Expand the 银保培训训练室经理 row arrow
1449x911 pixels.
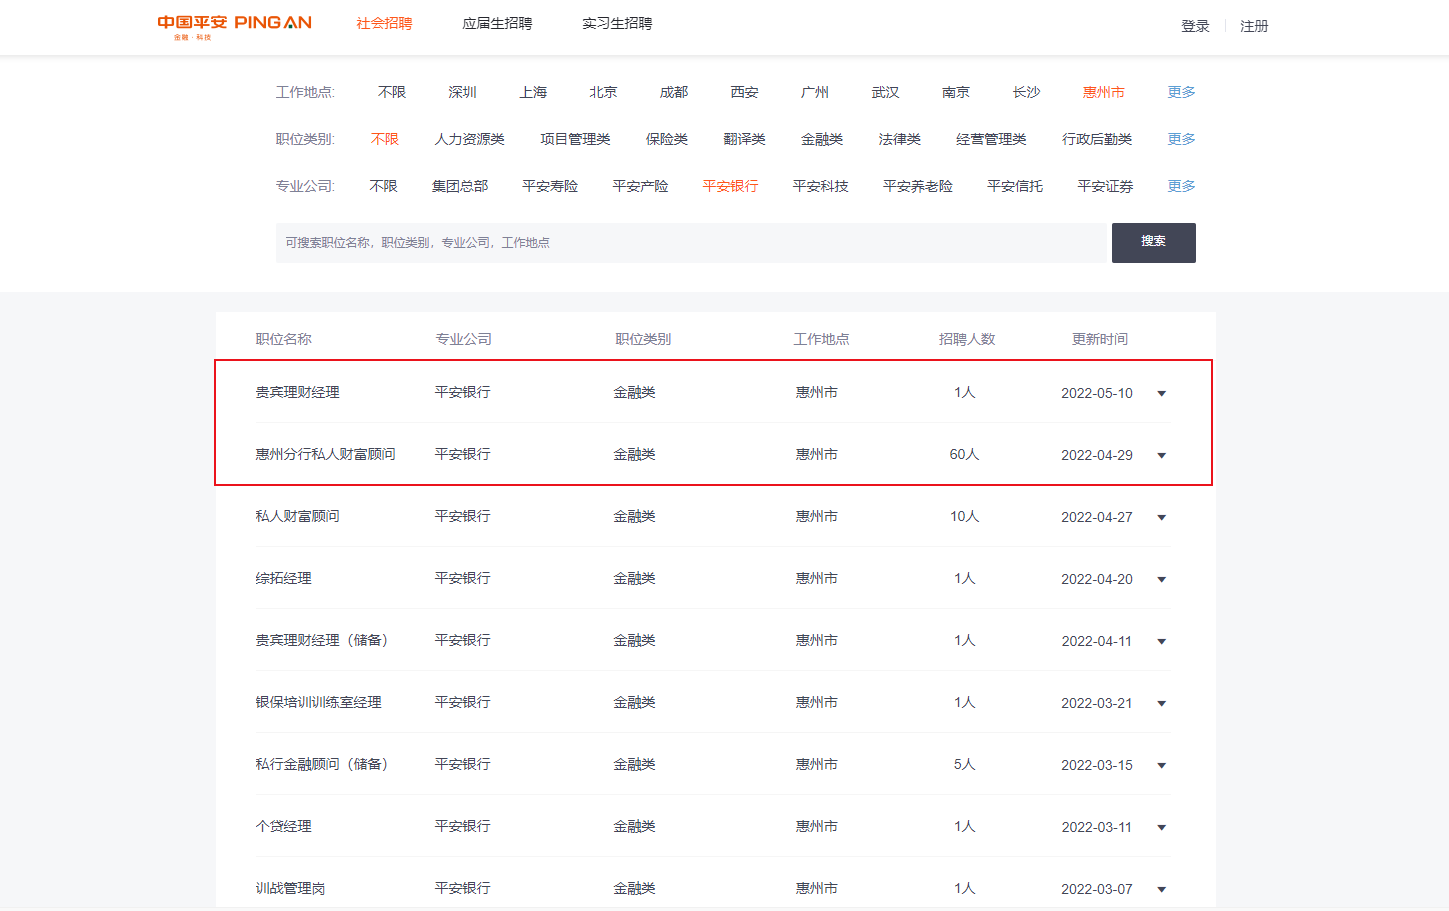point(1162,704)
